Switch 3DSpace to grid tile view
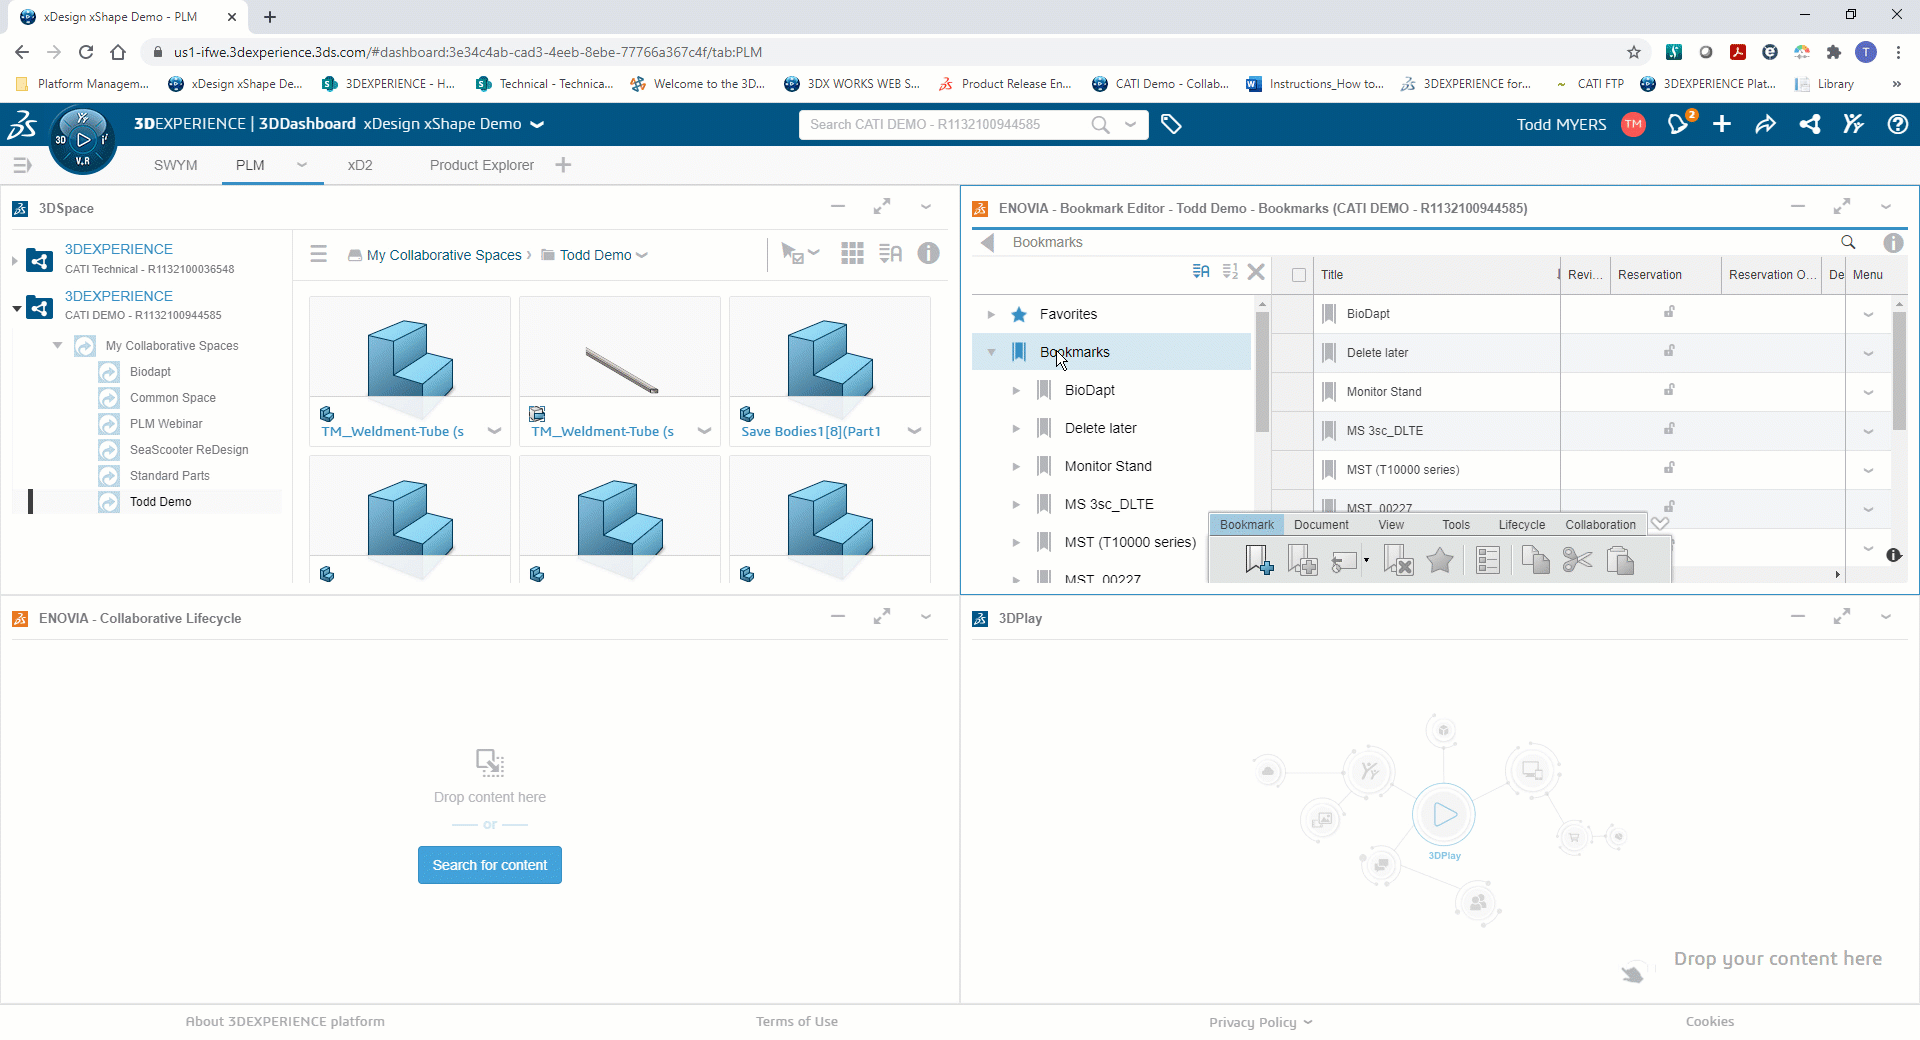The height and width of the screenshot is (1040, 1920). pyautogui.click(x=852, y=254)
